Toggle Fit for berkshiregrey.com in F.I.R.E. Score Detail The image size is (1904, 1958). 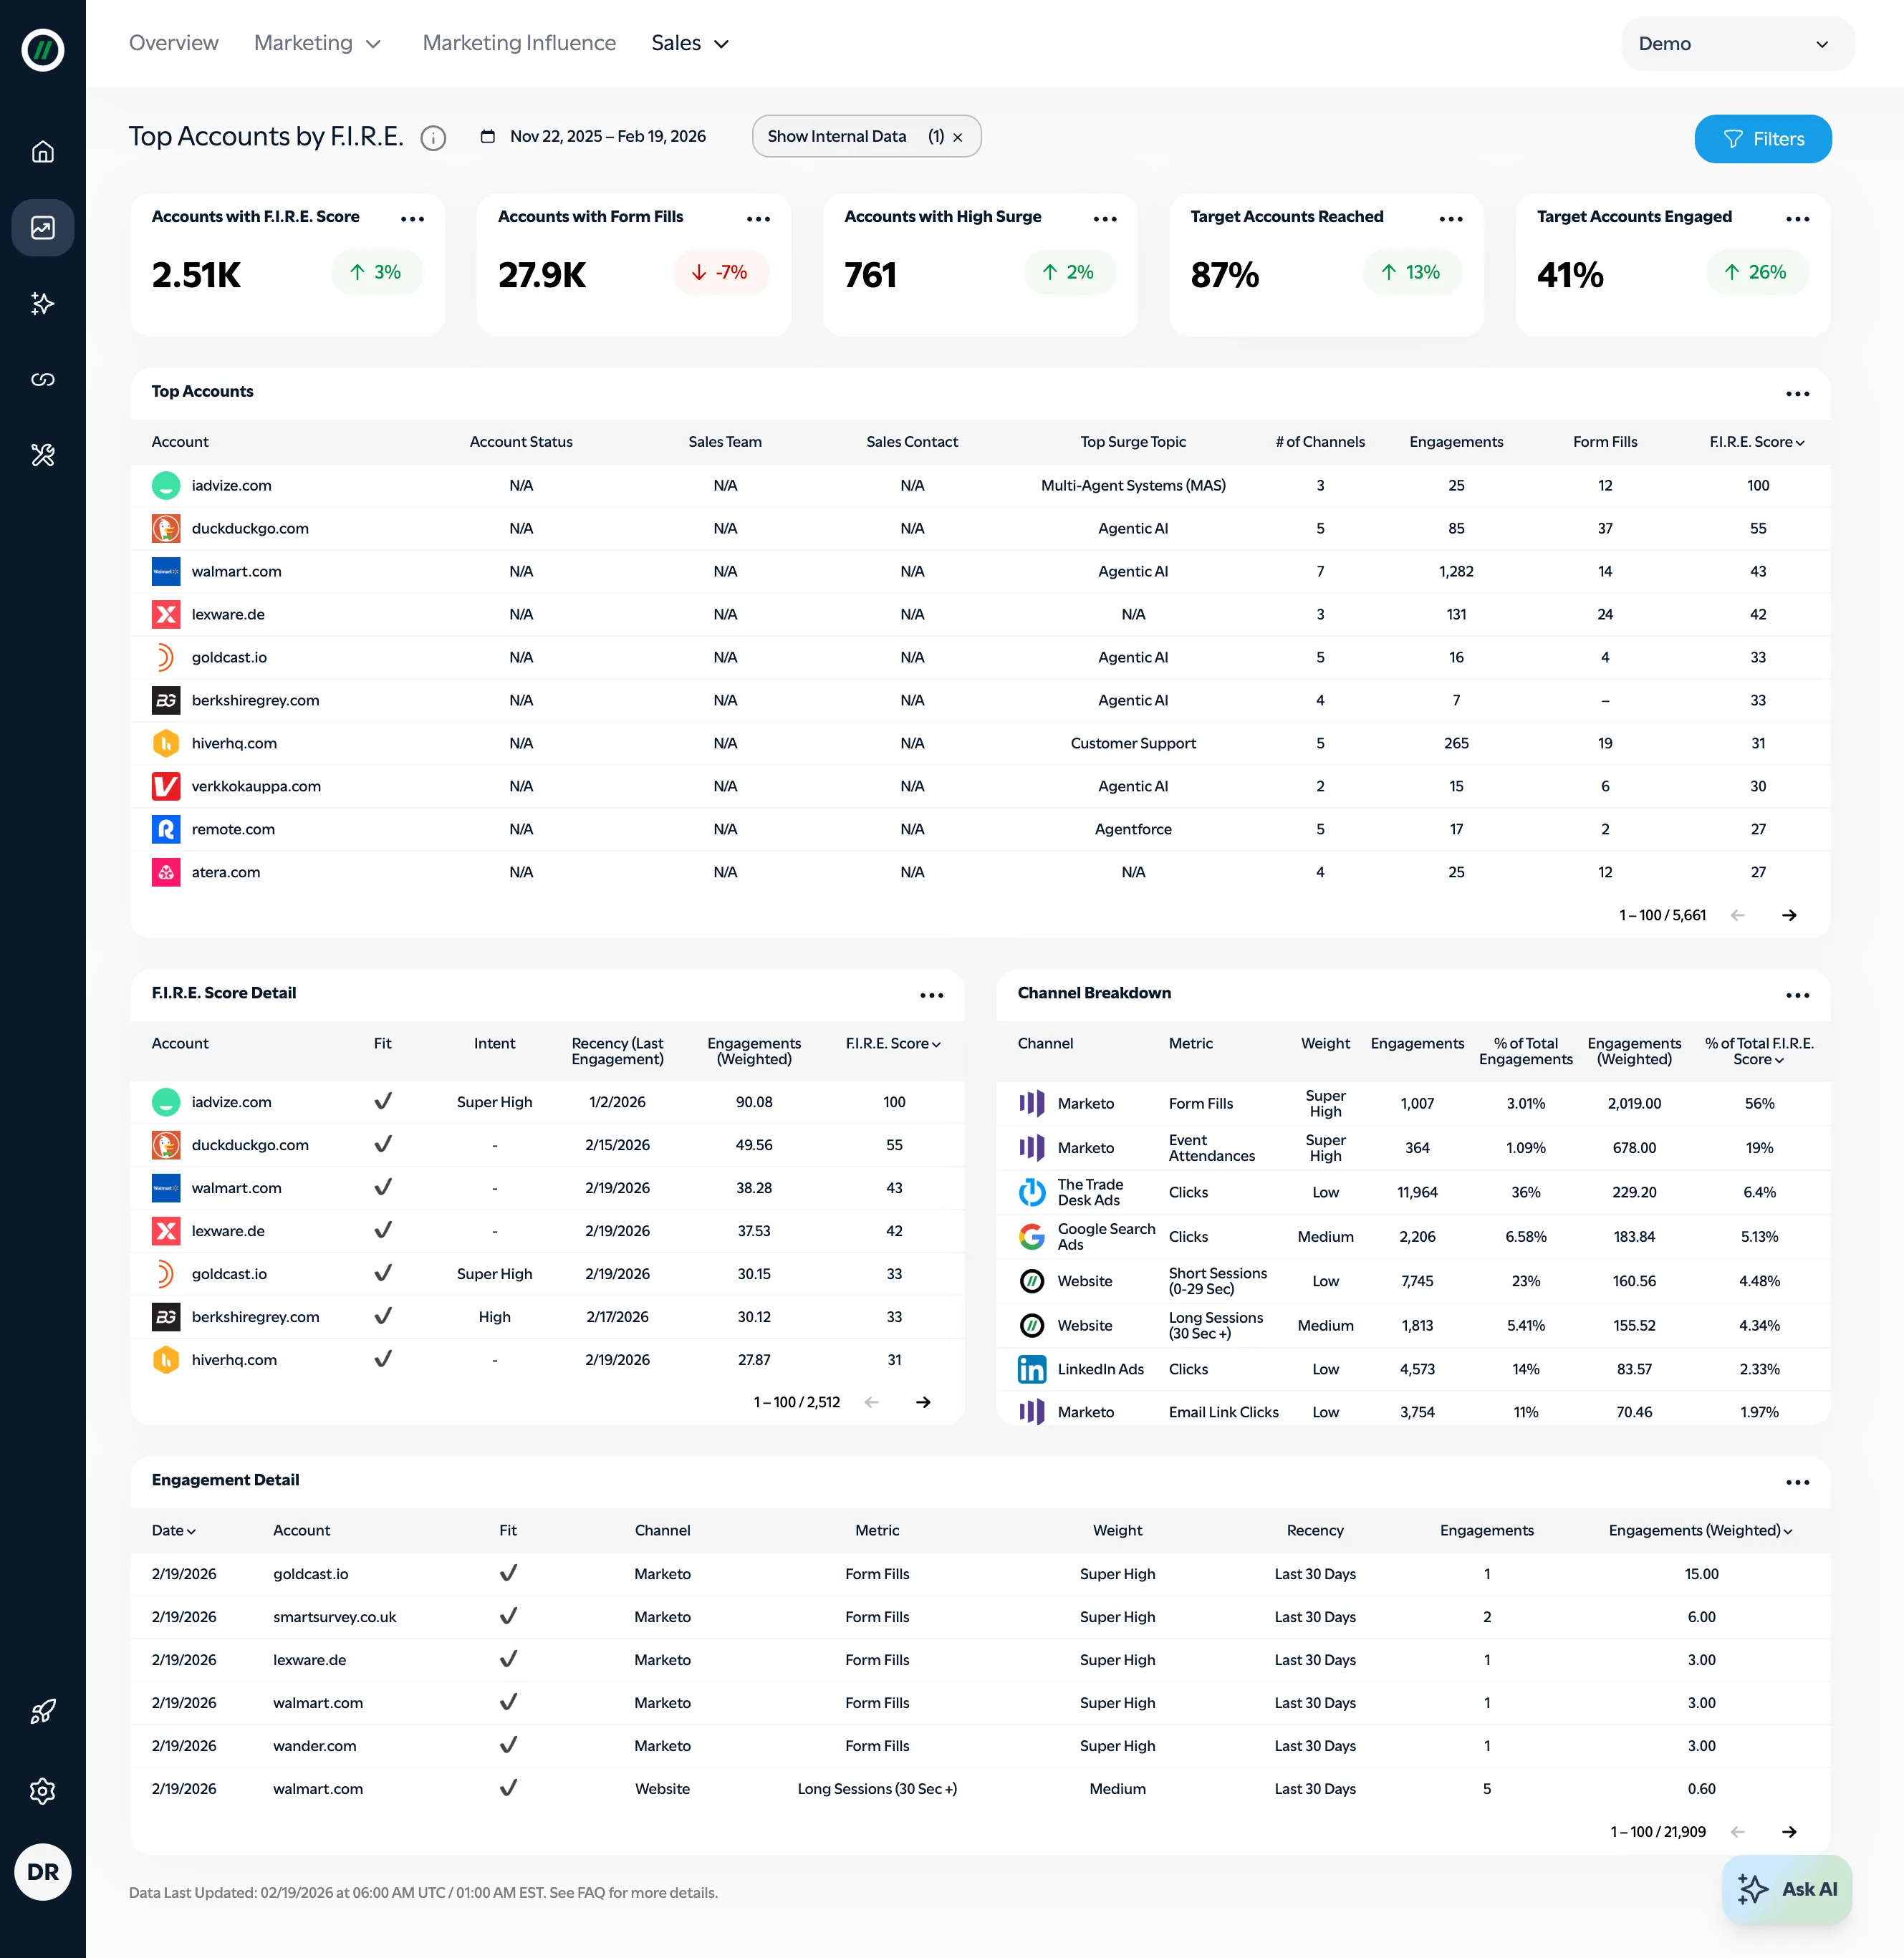point(382,1317)
